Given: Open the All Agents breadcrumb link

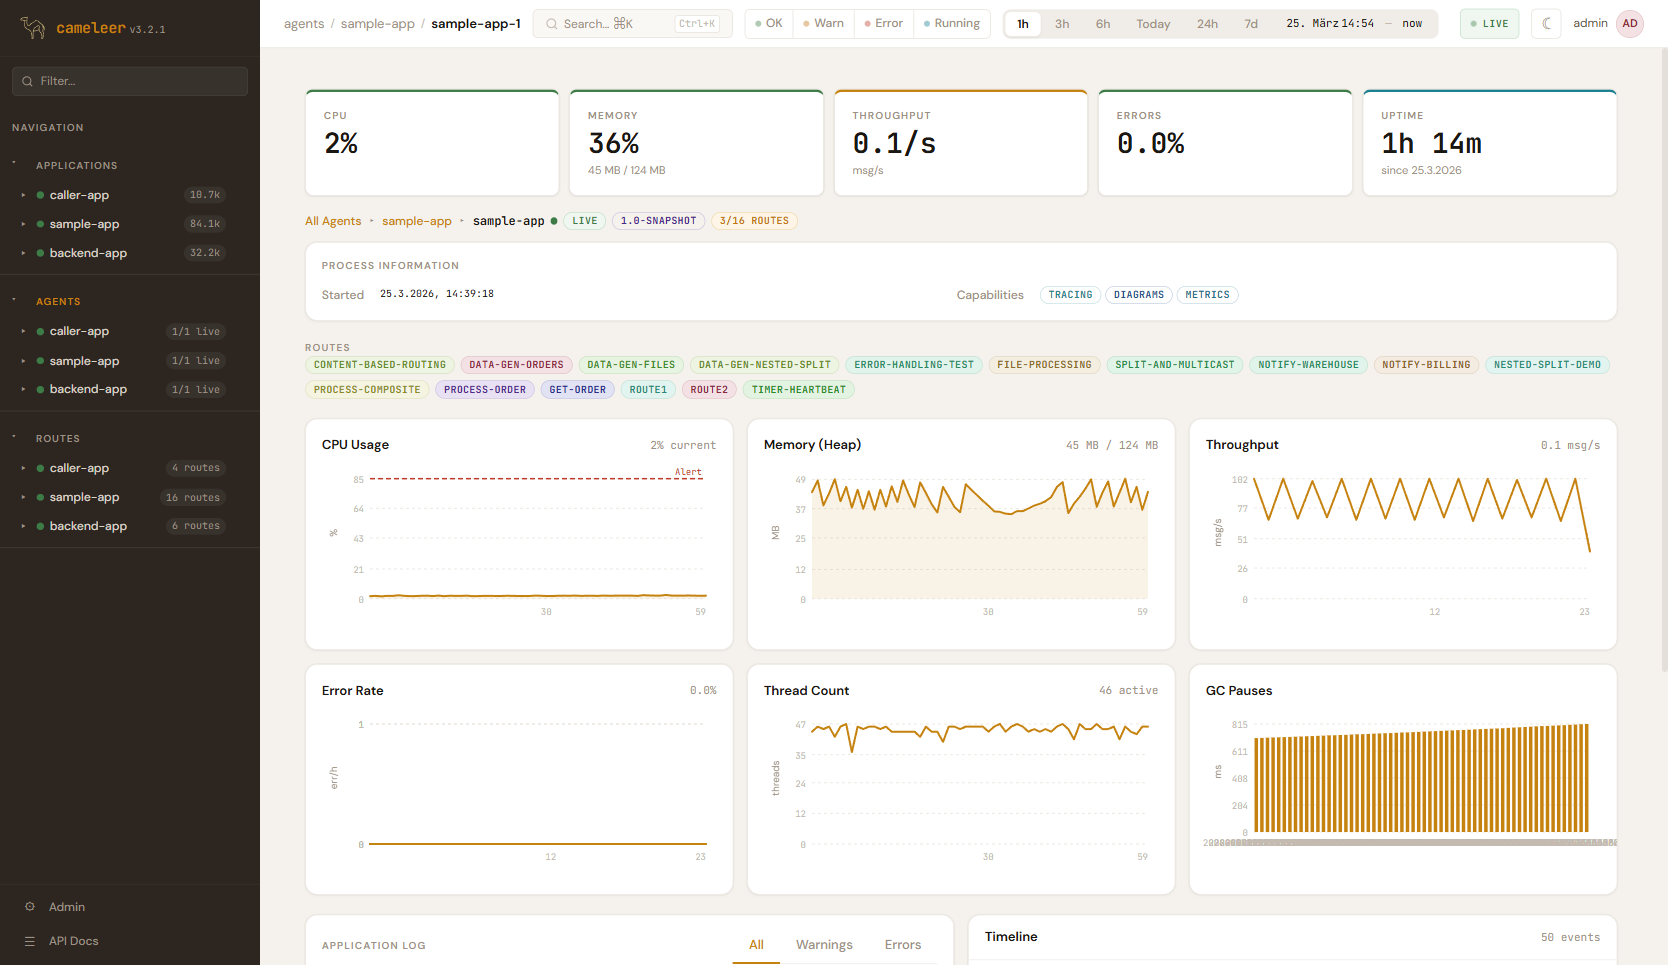Looking at the screenshot, I should 333,221.
